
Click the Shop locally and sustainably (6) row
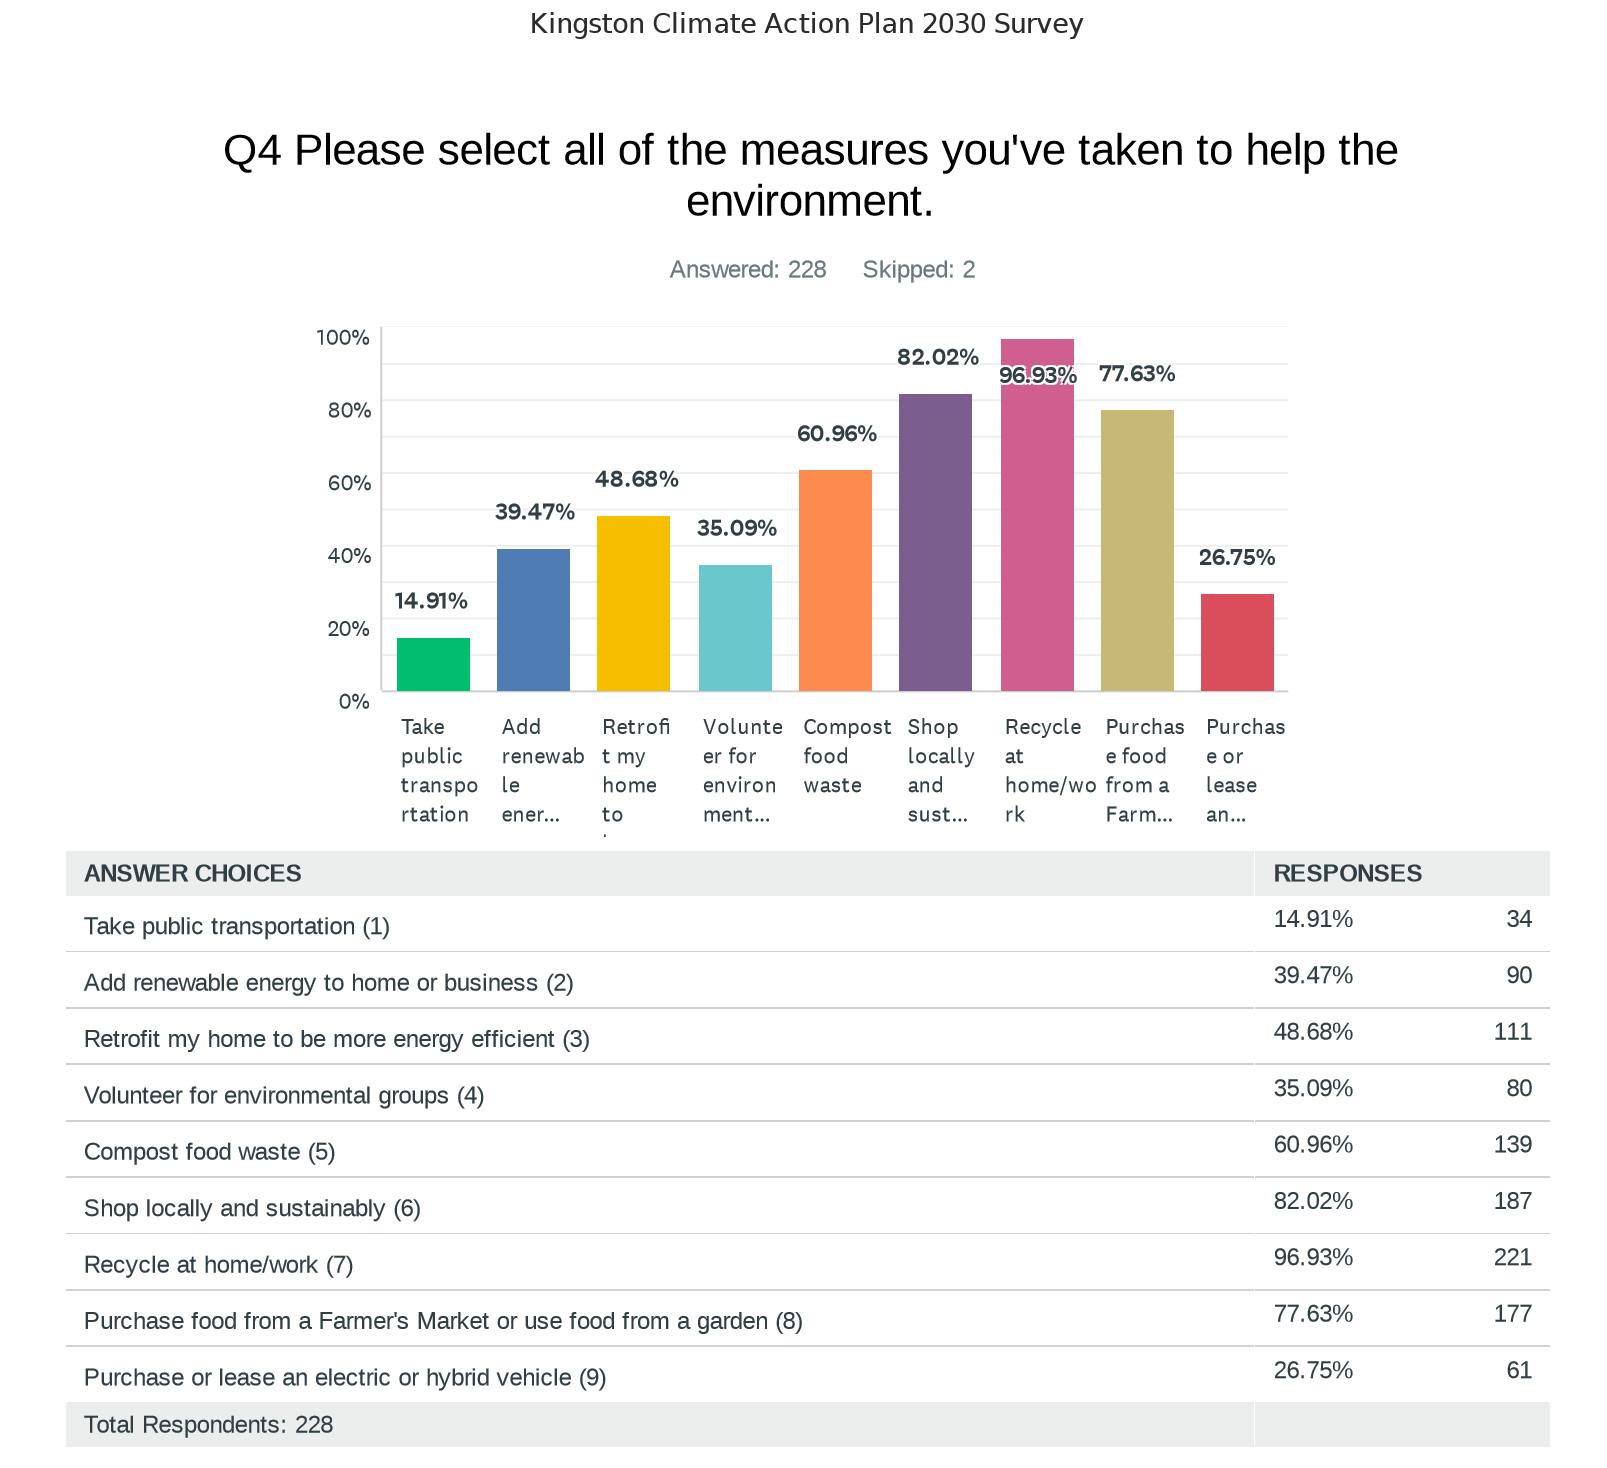click(x=252, y=1208)
